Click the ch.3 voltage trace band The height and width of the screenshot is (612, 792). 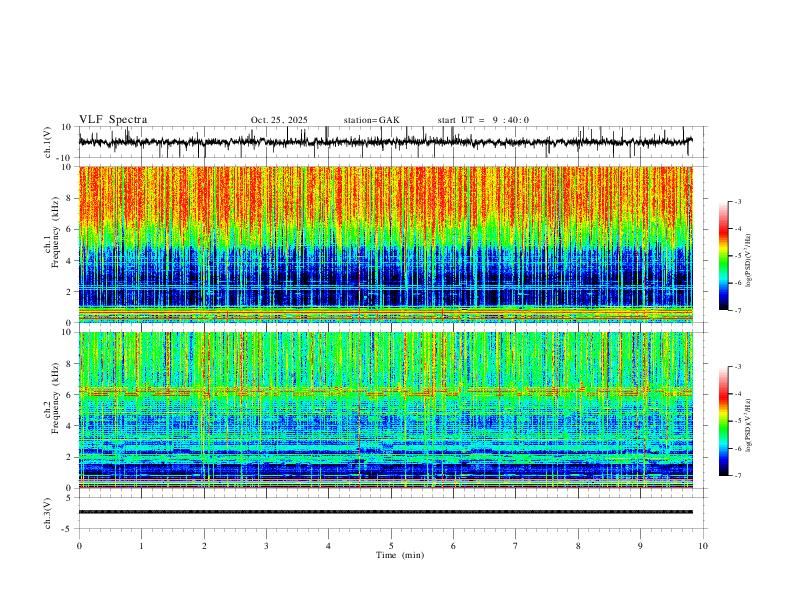coord(385,512)
